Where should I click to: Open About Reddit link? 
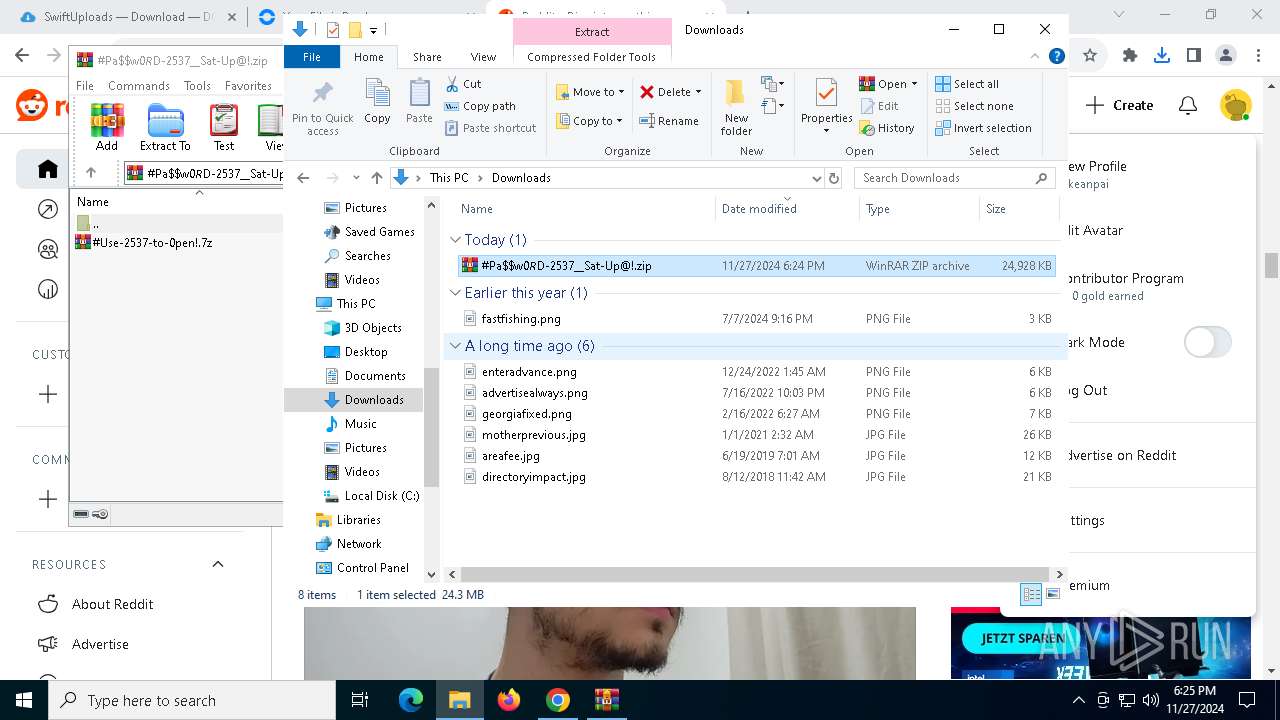tap(112, 604)
